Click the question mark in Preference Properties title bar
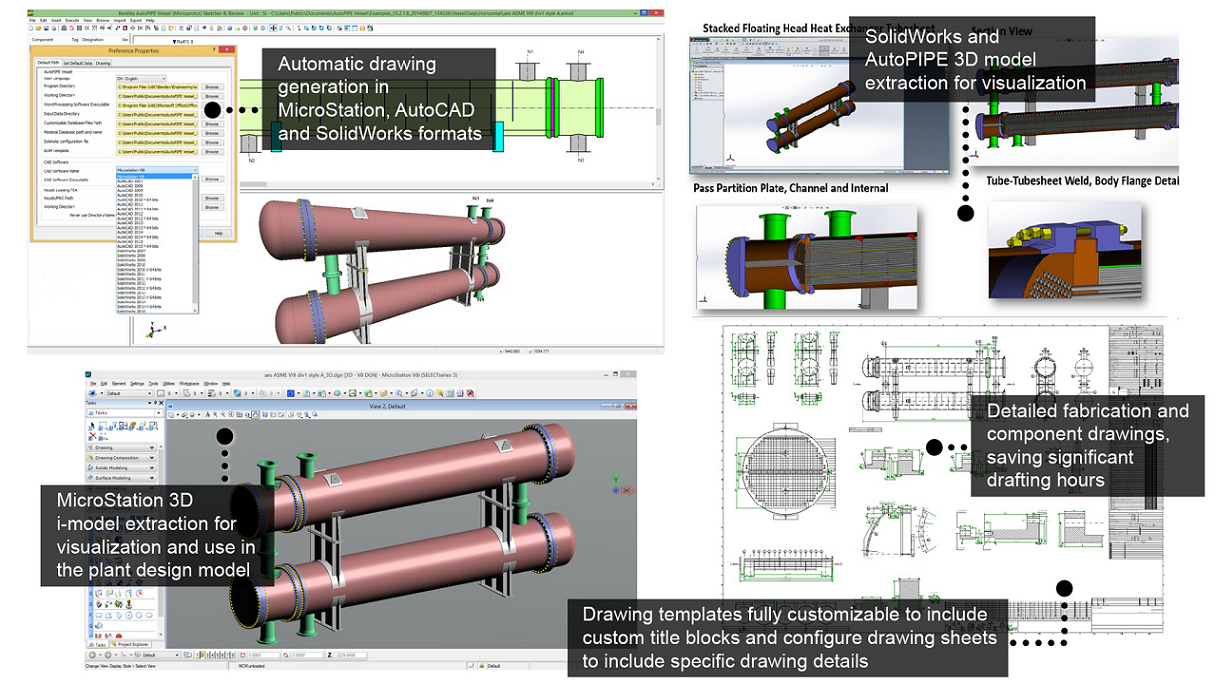The width and height of the screenshot is (1215, 684). tap(214, 49)
